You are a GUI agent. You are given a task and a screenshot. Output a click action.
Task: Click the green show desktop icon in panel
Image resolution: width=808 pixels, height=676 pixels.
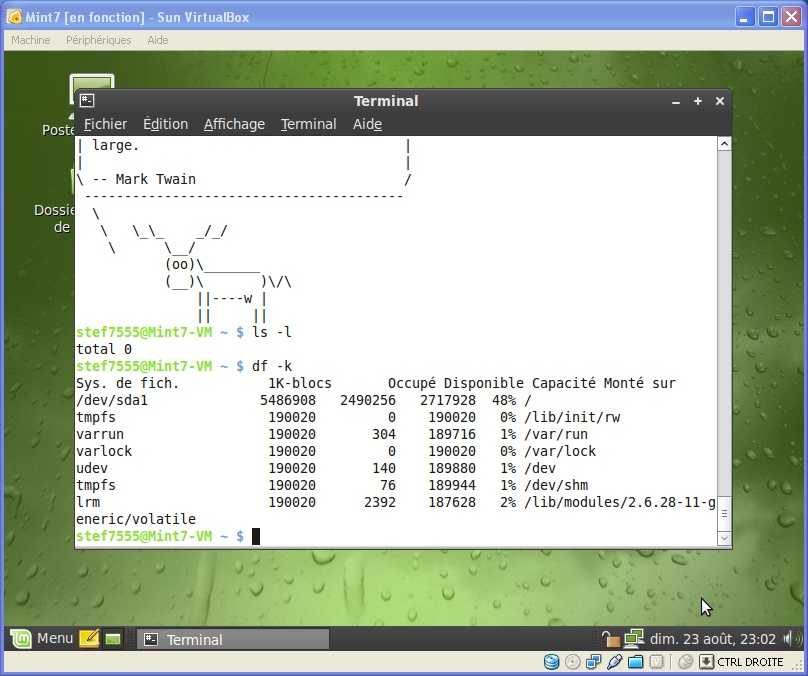point(113,639)
